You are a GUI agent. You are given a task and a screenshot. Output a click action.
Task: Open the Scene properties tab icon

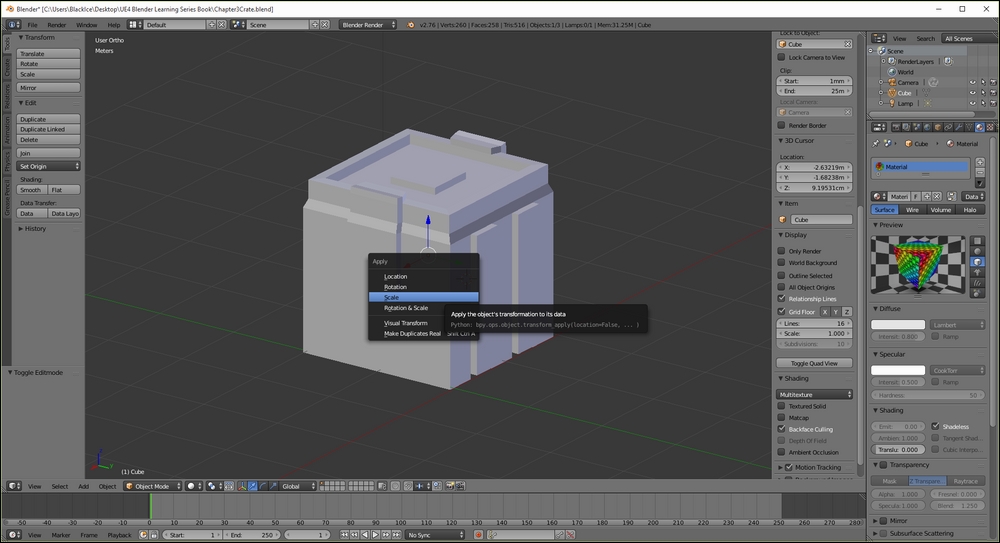coord(916,127)
